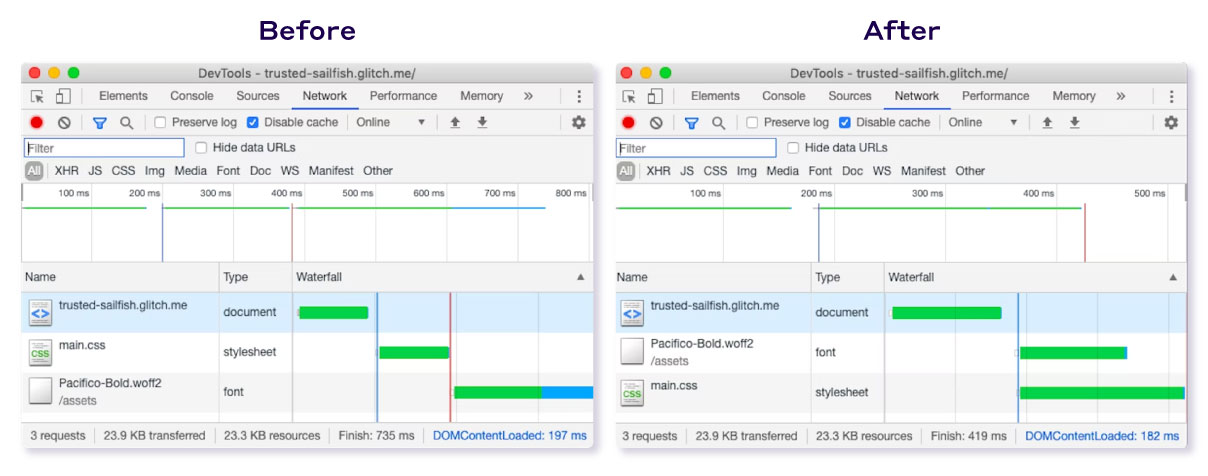This screenshot has height=476, width=1208.
Task: Open Memory tab in After window
Action: [x=1074, y=96]
